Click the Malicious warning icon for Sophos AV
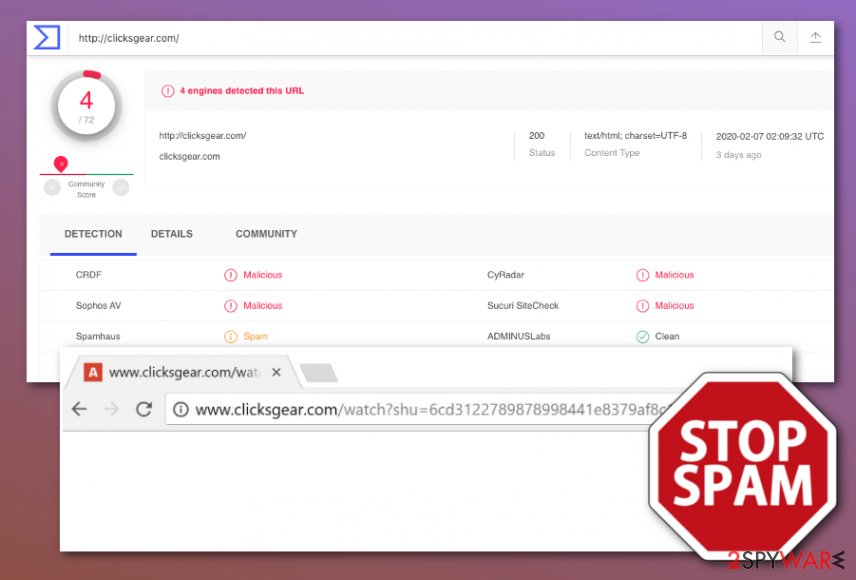856x580 pixels. coord(231,306)
